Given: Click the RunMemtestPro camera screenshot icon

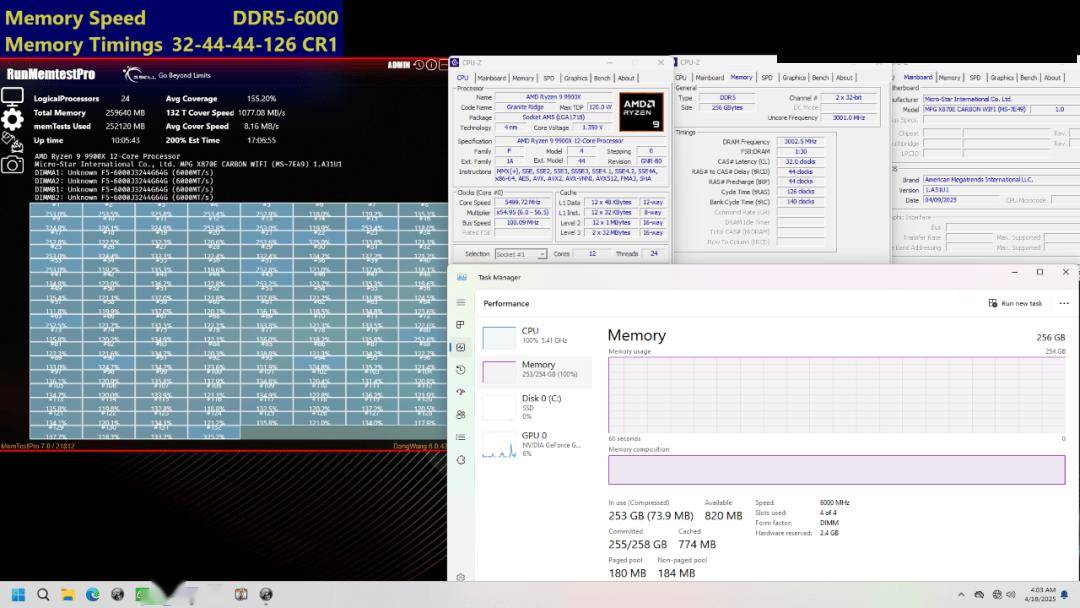Looking at the screenshot, I should 12,164.
